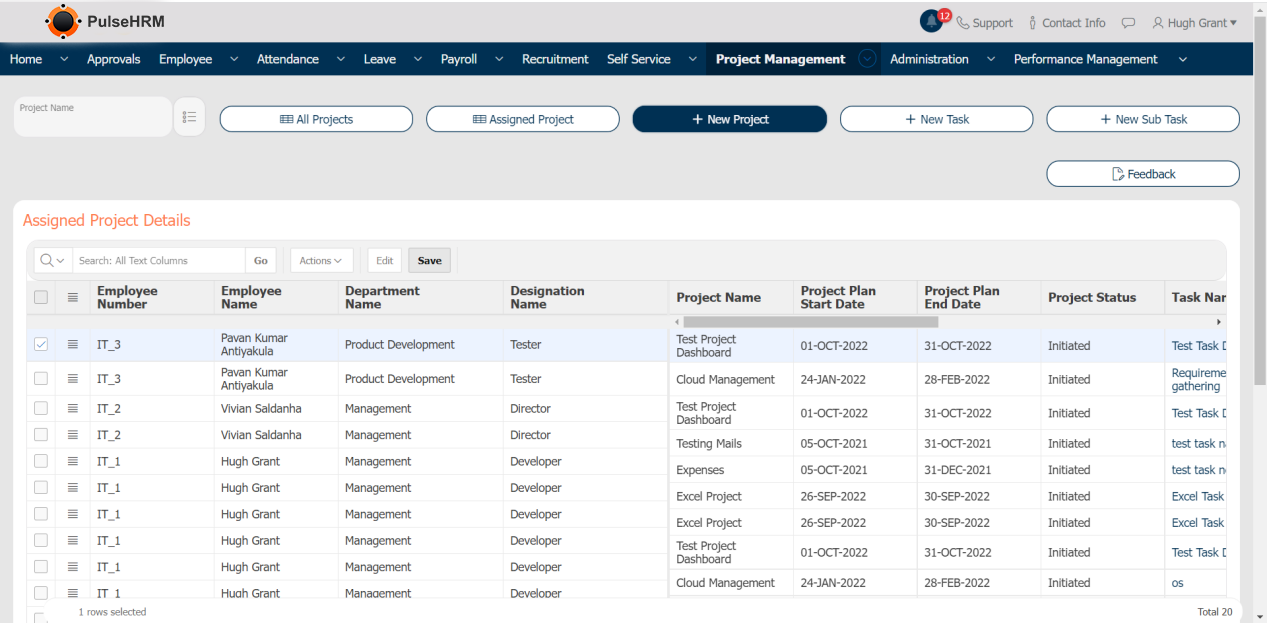Click the notification bell icon
This screenshot has width=1267, height=623.
[931, 21]
